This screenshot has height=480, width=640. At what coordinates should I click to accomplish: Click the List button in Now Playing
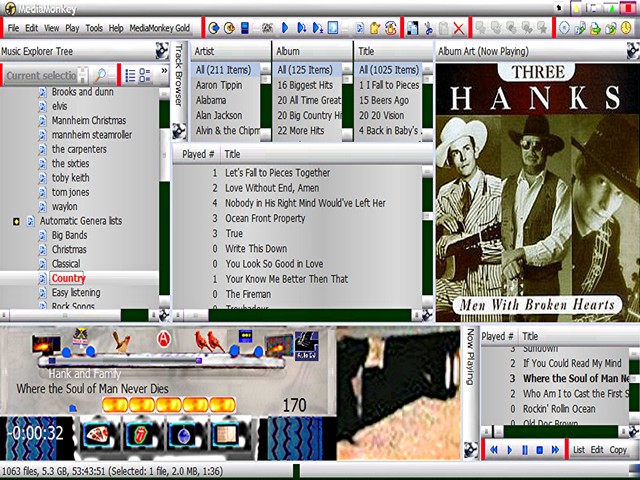pyautogui.click(x=579, y=450)
